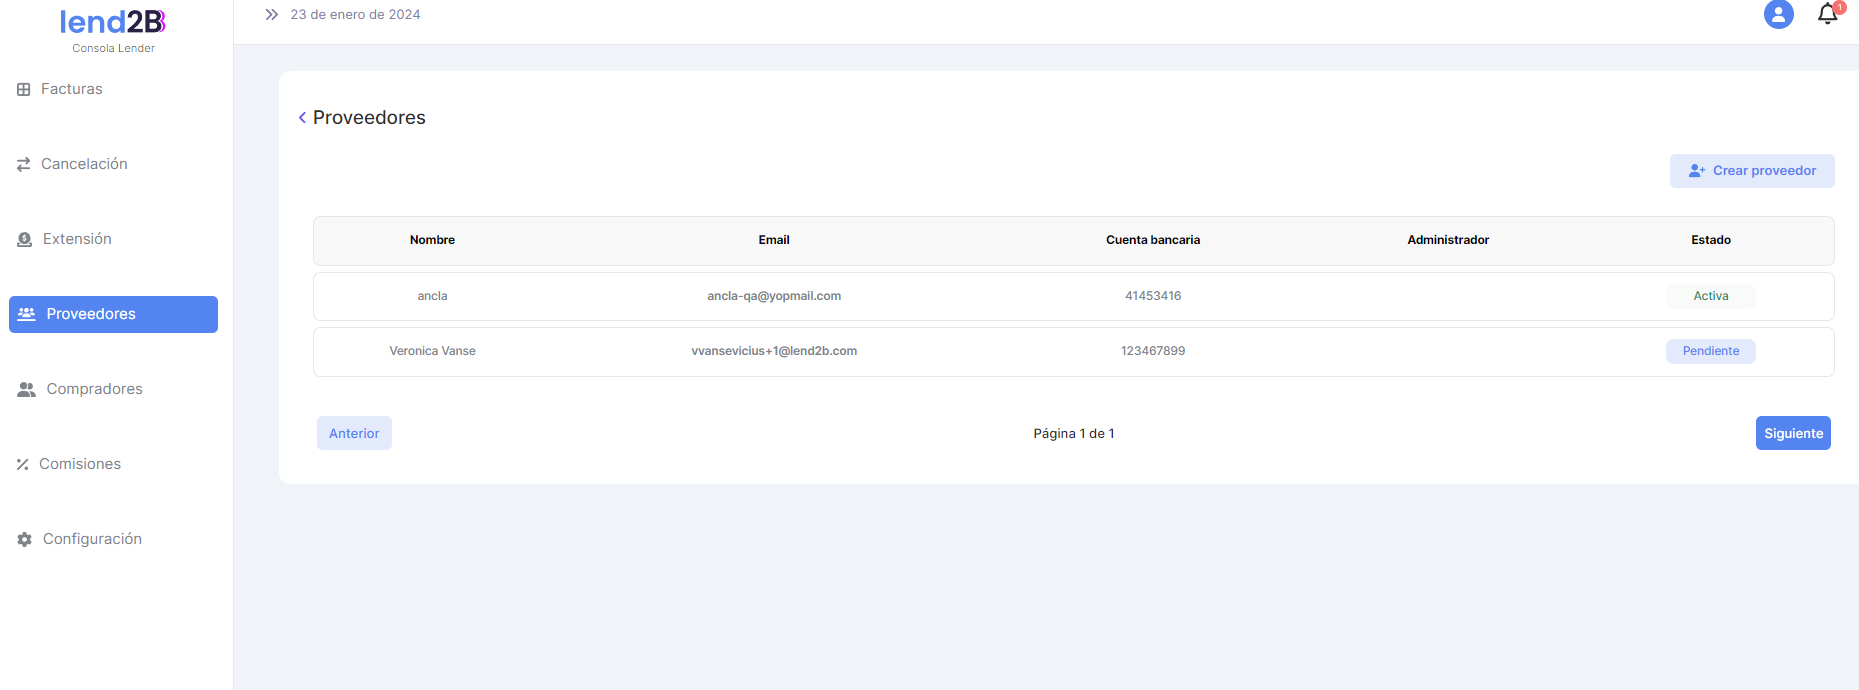
Task: Click the Activa status badge
Action: coord(1710,296)
